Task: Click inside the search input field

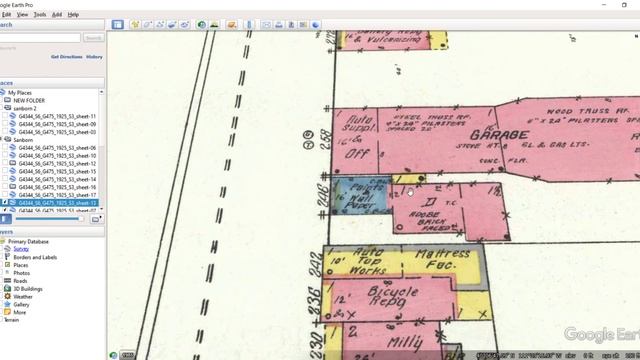Action: click(40, 38)
